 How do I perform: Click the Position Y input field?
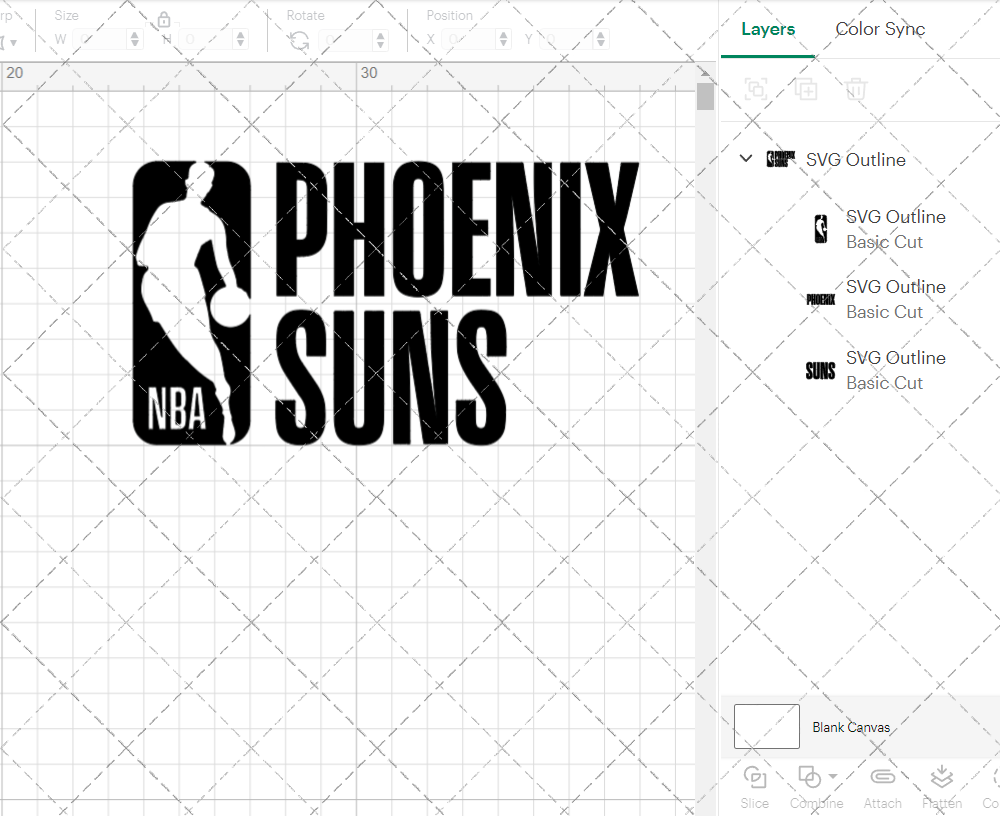566,40
